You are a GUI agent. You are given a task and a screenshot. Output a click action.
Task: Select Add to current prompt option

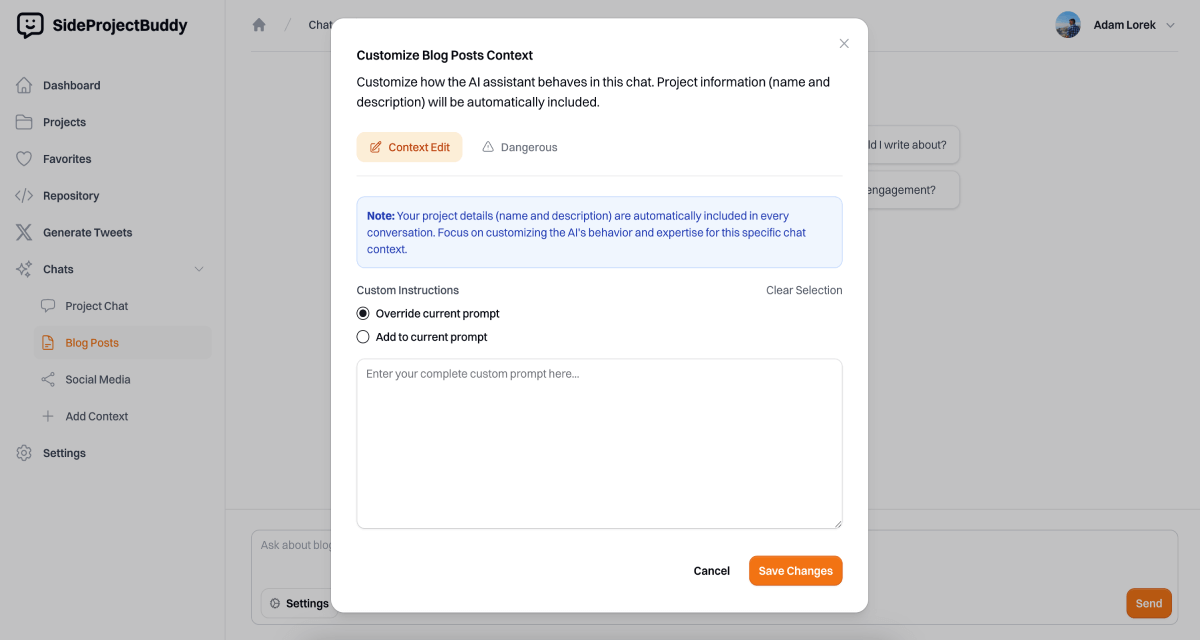coord(363,337)
